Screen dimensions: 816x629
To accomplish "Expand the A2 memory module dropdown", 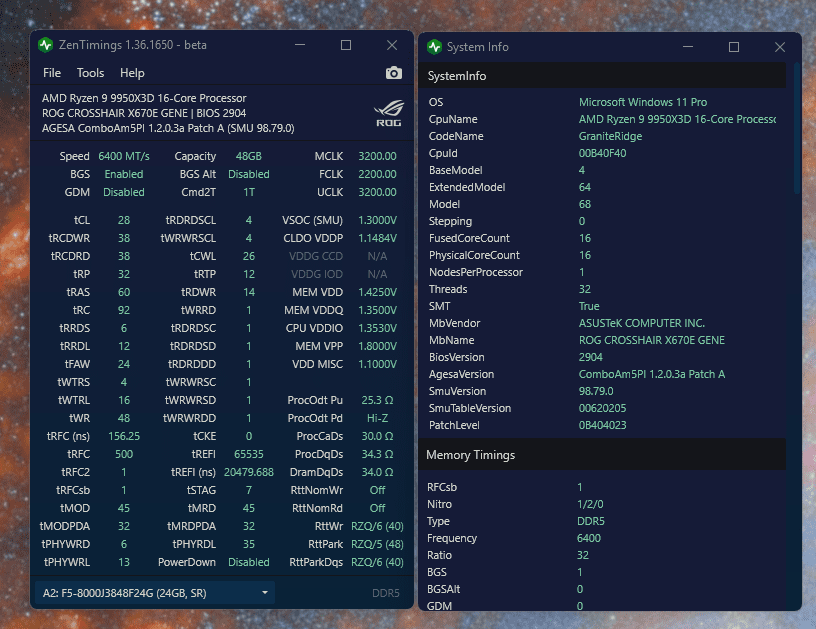I will [155, 593].
